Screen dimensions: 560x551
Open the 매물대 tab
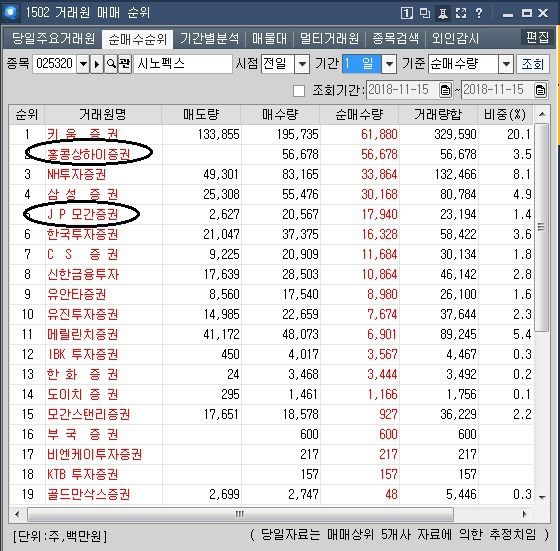(269, 39)
